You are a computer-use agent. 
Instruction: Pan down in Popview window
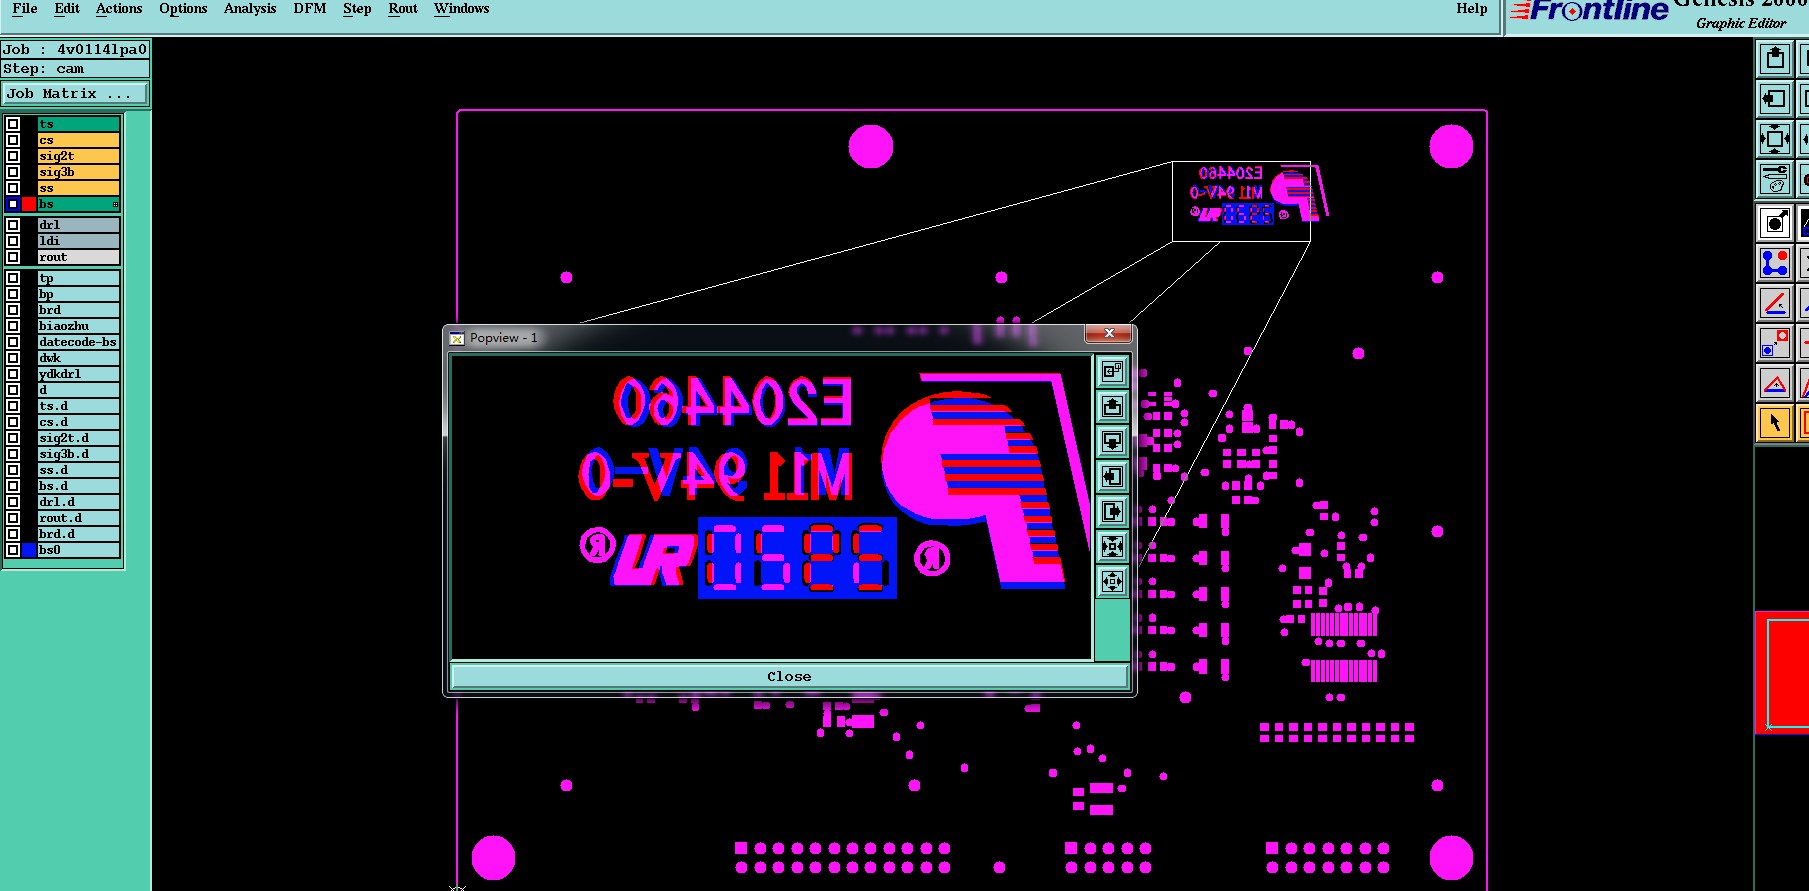(1112, 442)
